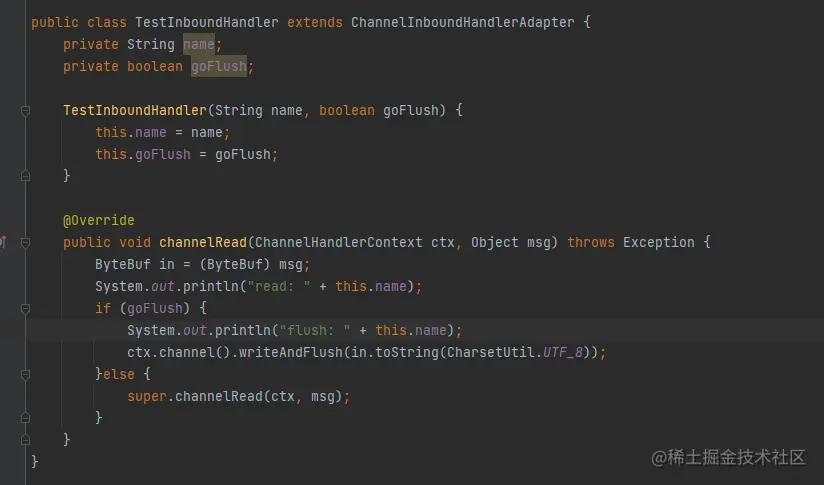Click ByteBuf type in 'ByteBuf in' declaration
The height and width of the screenshot is (485, 824).
click(x=122, y=264)
